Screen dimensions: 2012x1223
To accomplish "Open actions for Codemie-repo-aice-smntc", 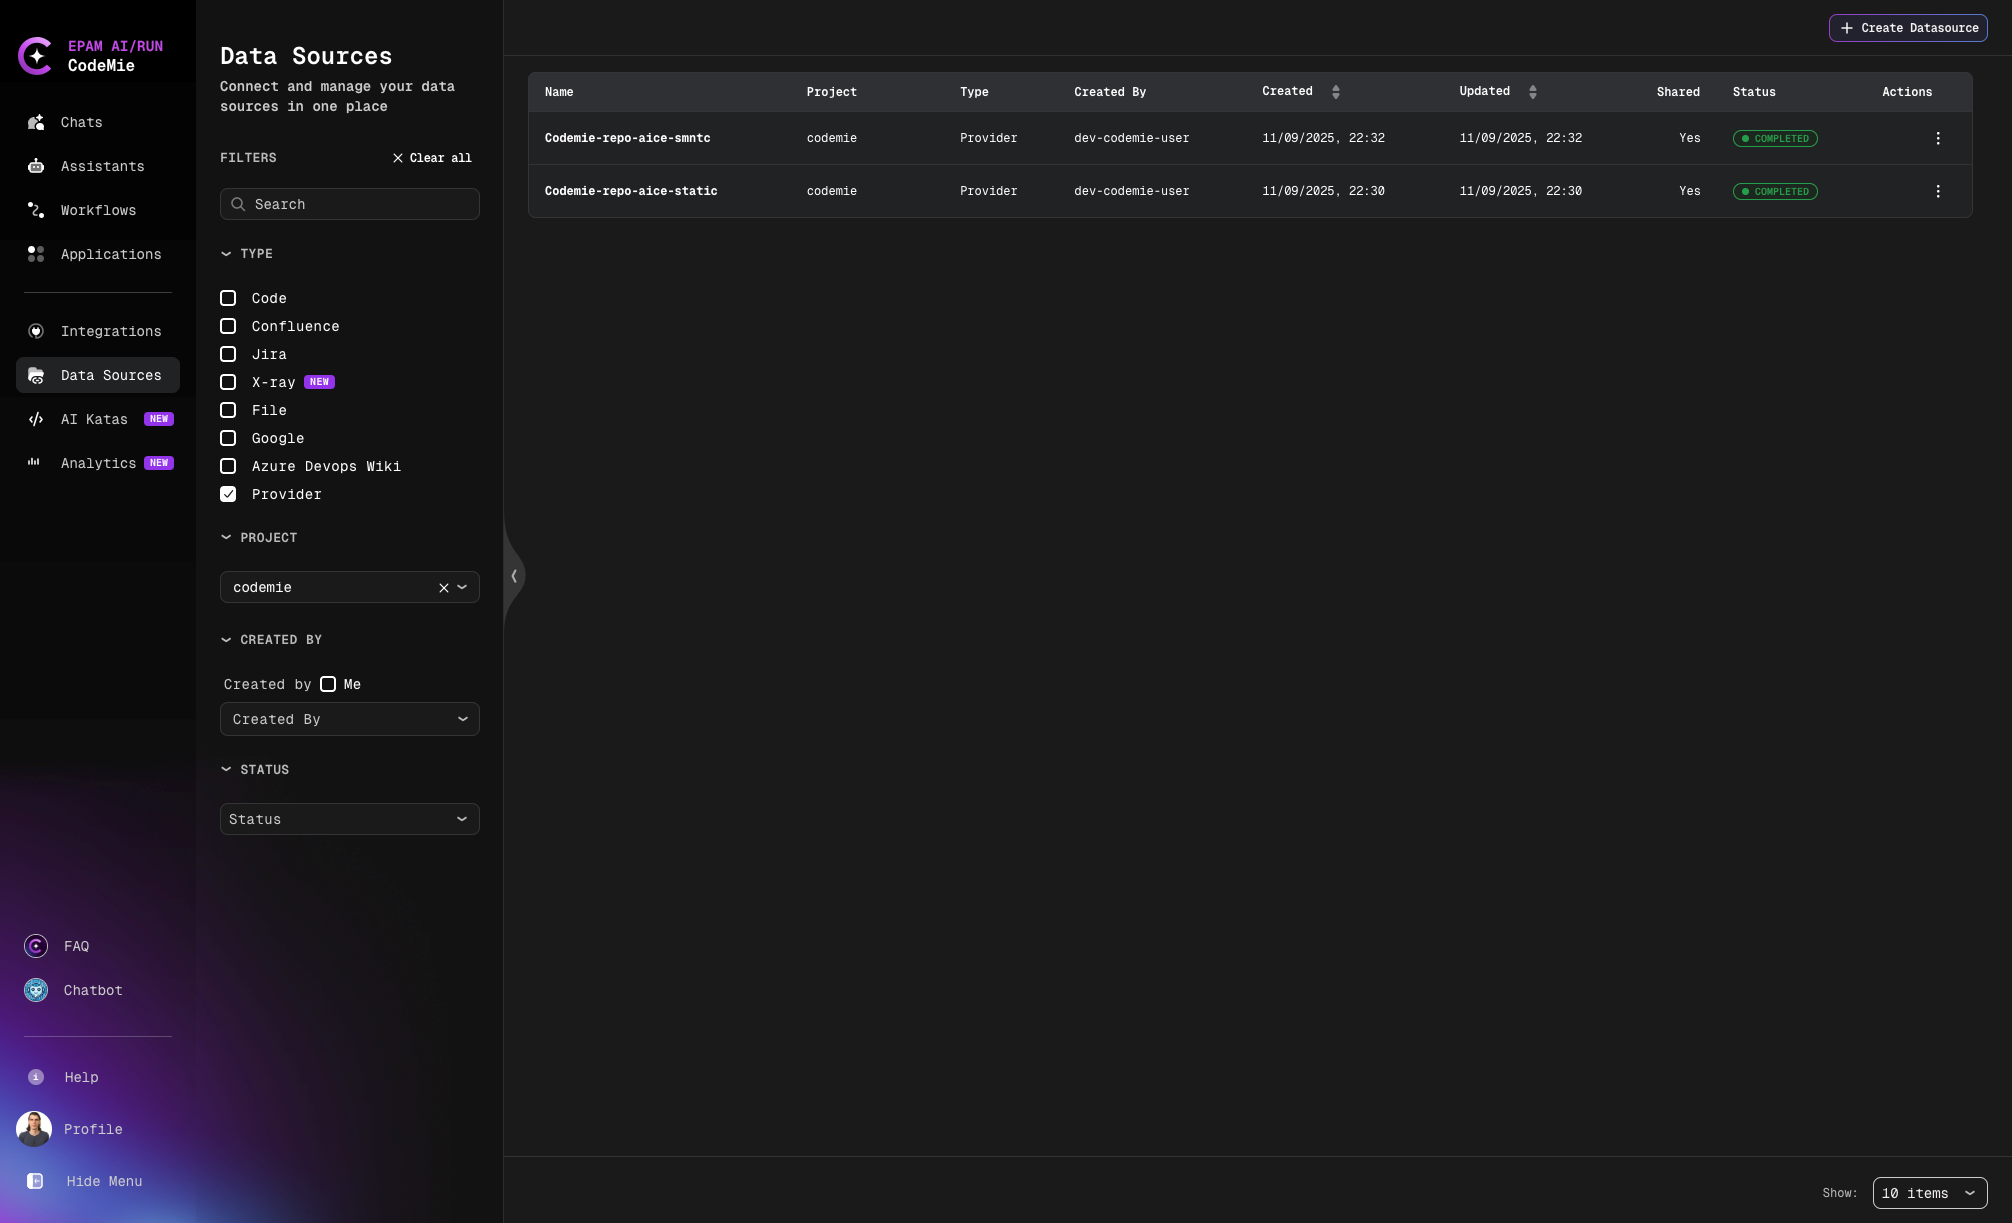I will [x=1937, y=138].
